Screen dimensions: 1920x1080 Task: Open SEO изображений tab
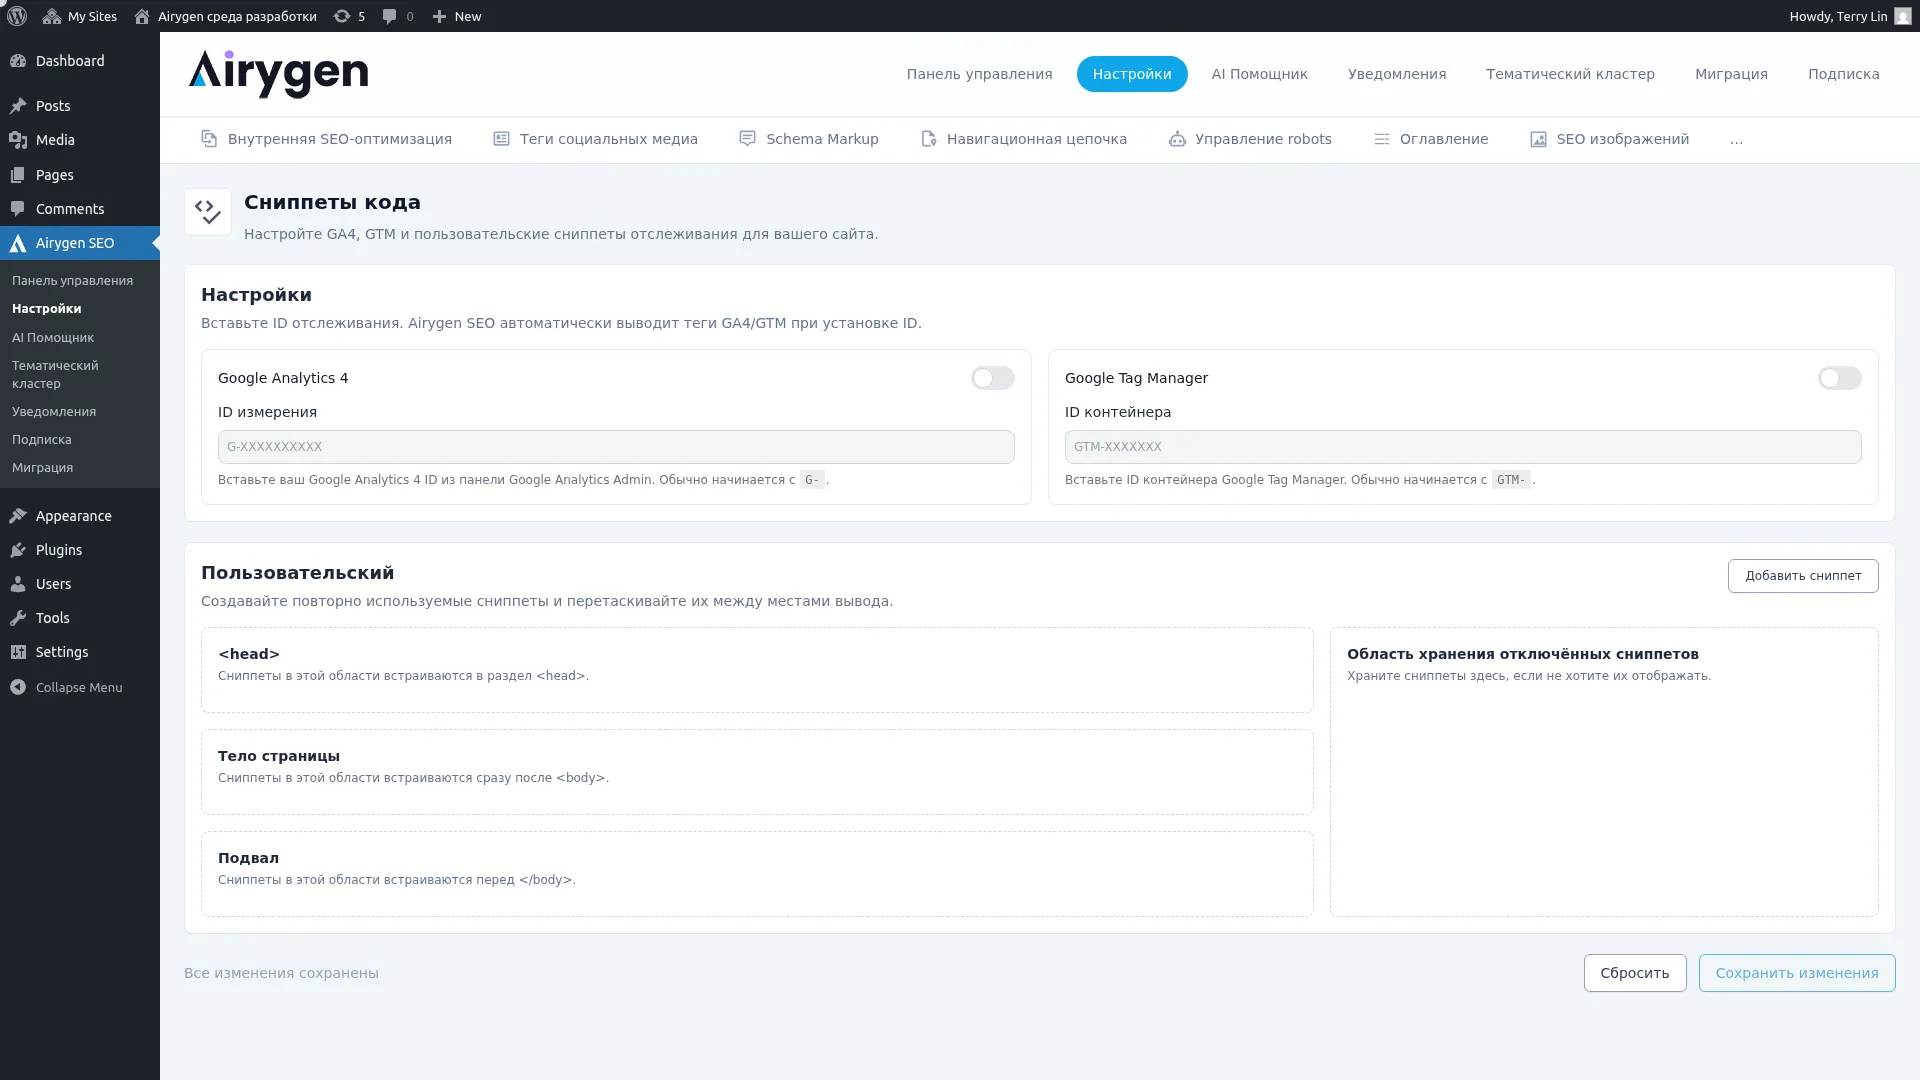[1609, 139]
